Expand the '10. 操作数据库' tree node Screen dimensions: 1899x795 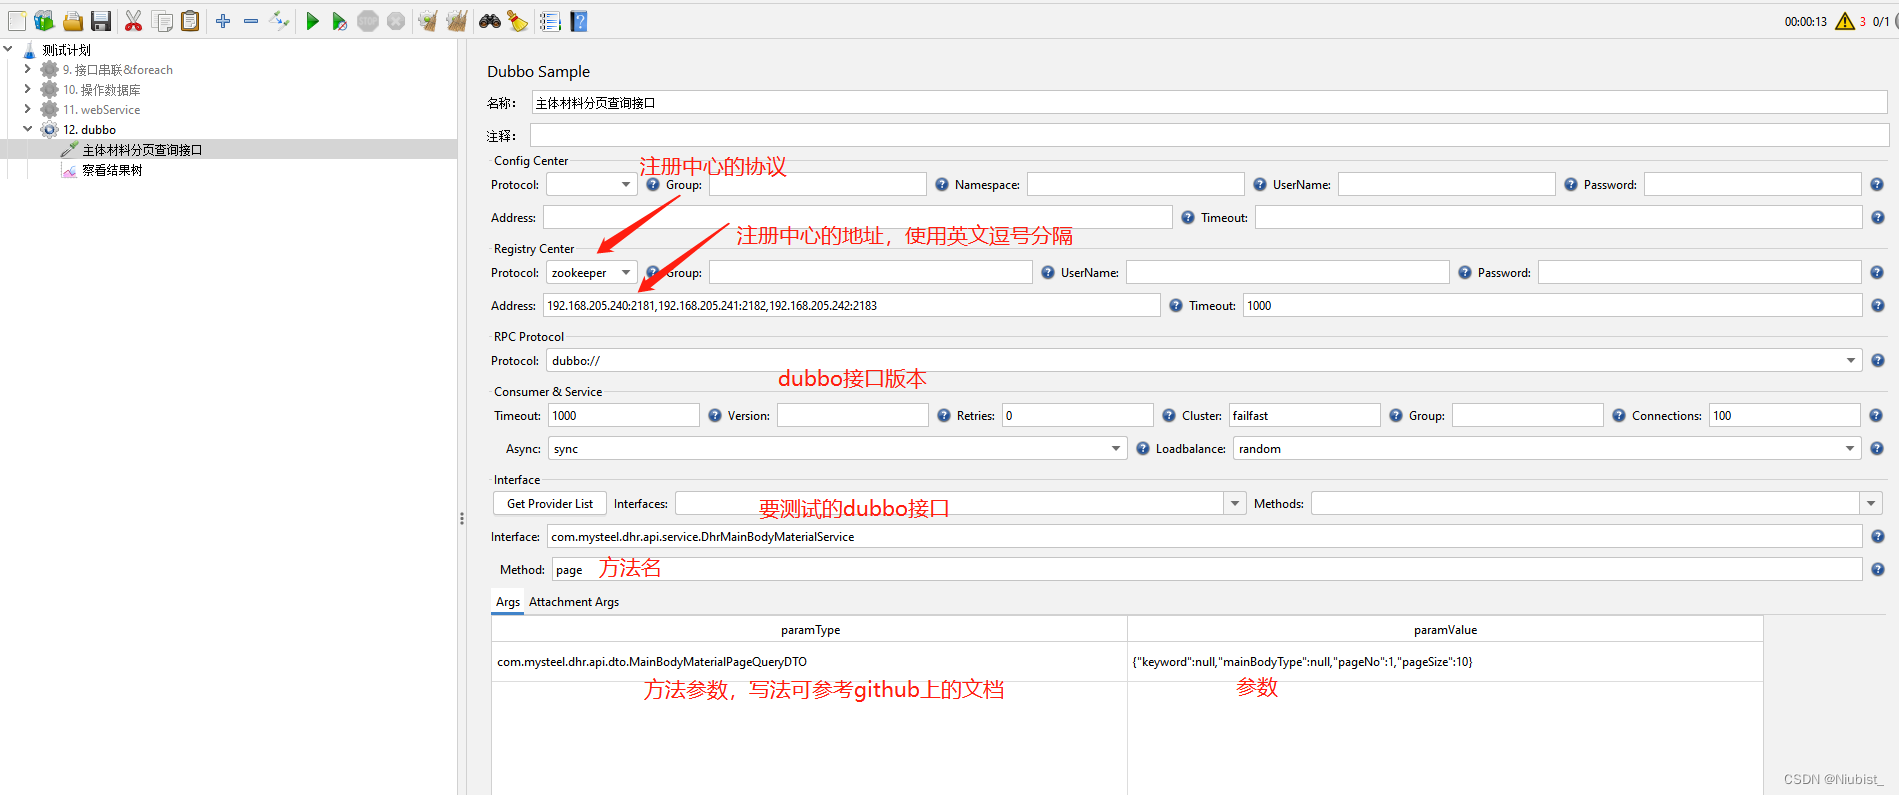coord(27,89)
